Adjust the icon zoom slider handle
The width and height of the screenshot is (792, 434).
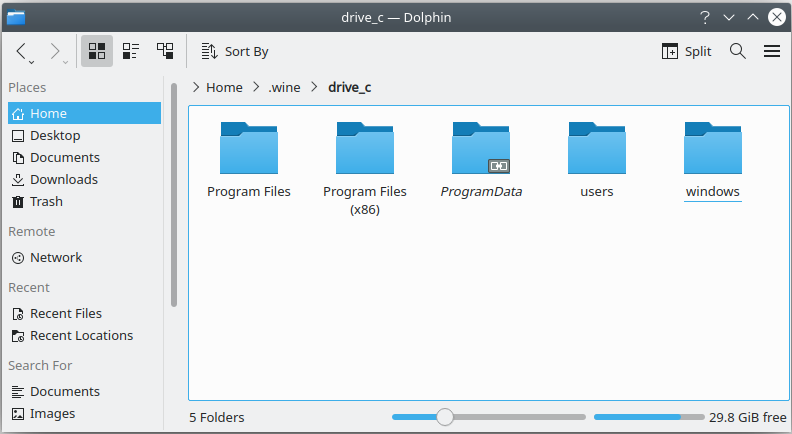pos(444,417)
